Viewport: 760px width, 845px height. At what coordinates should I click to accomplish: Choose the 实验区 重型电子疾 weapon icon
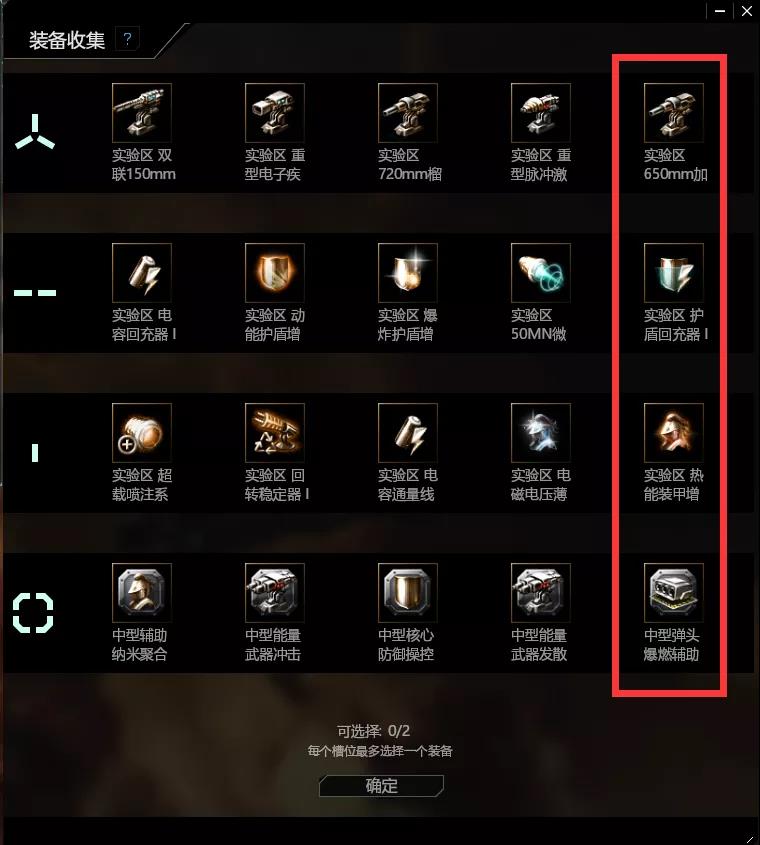pyautogui.click(x=275, y=113)
